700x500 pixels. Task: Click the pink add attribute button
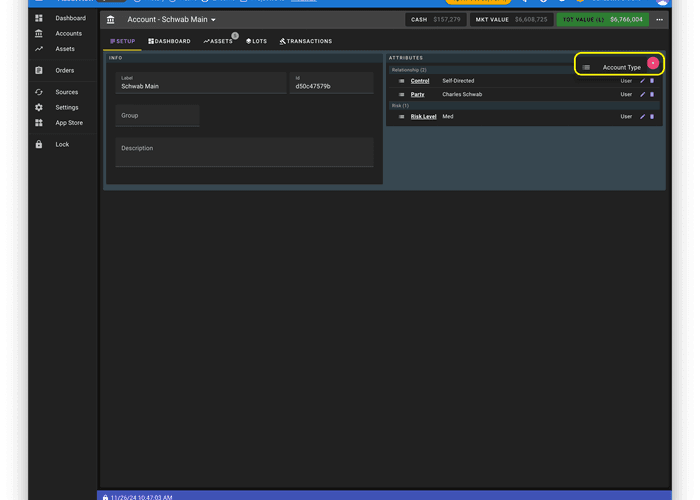653,63
